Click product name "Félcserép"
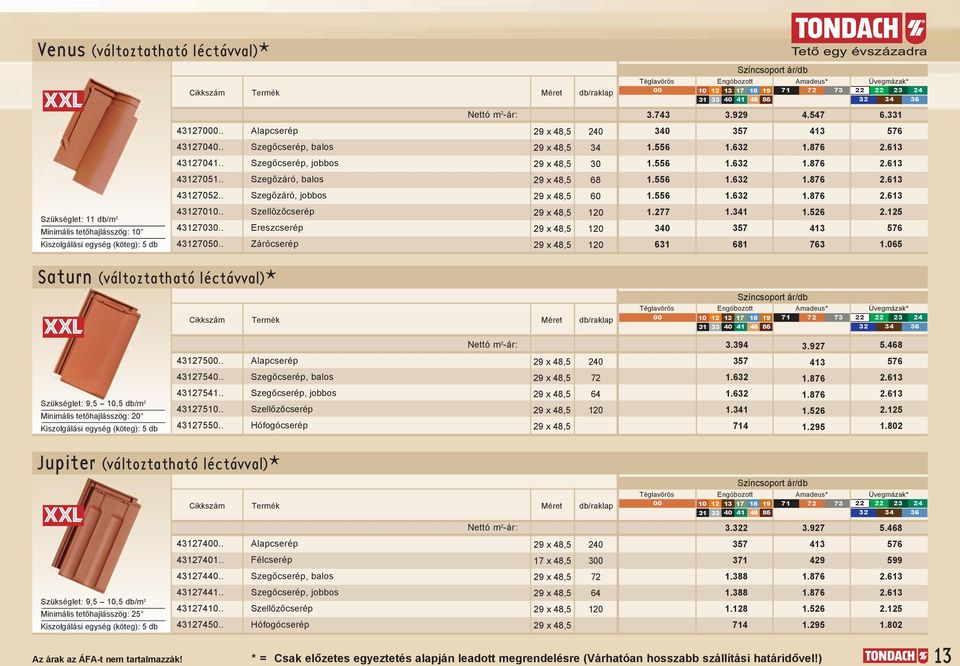 pyautogui.click(x=271, y=560)
